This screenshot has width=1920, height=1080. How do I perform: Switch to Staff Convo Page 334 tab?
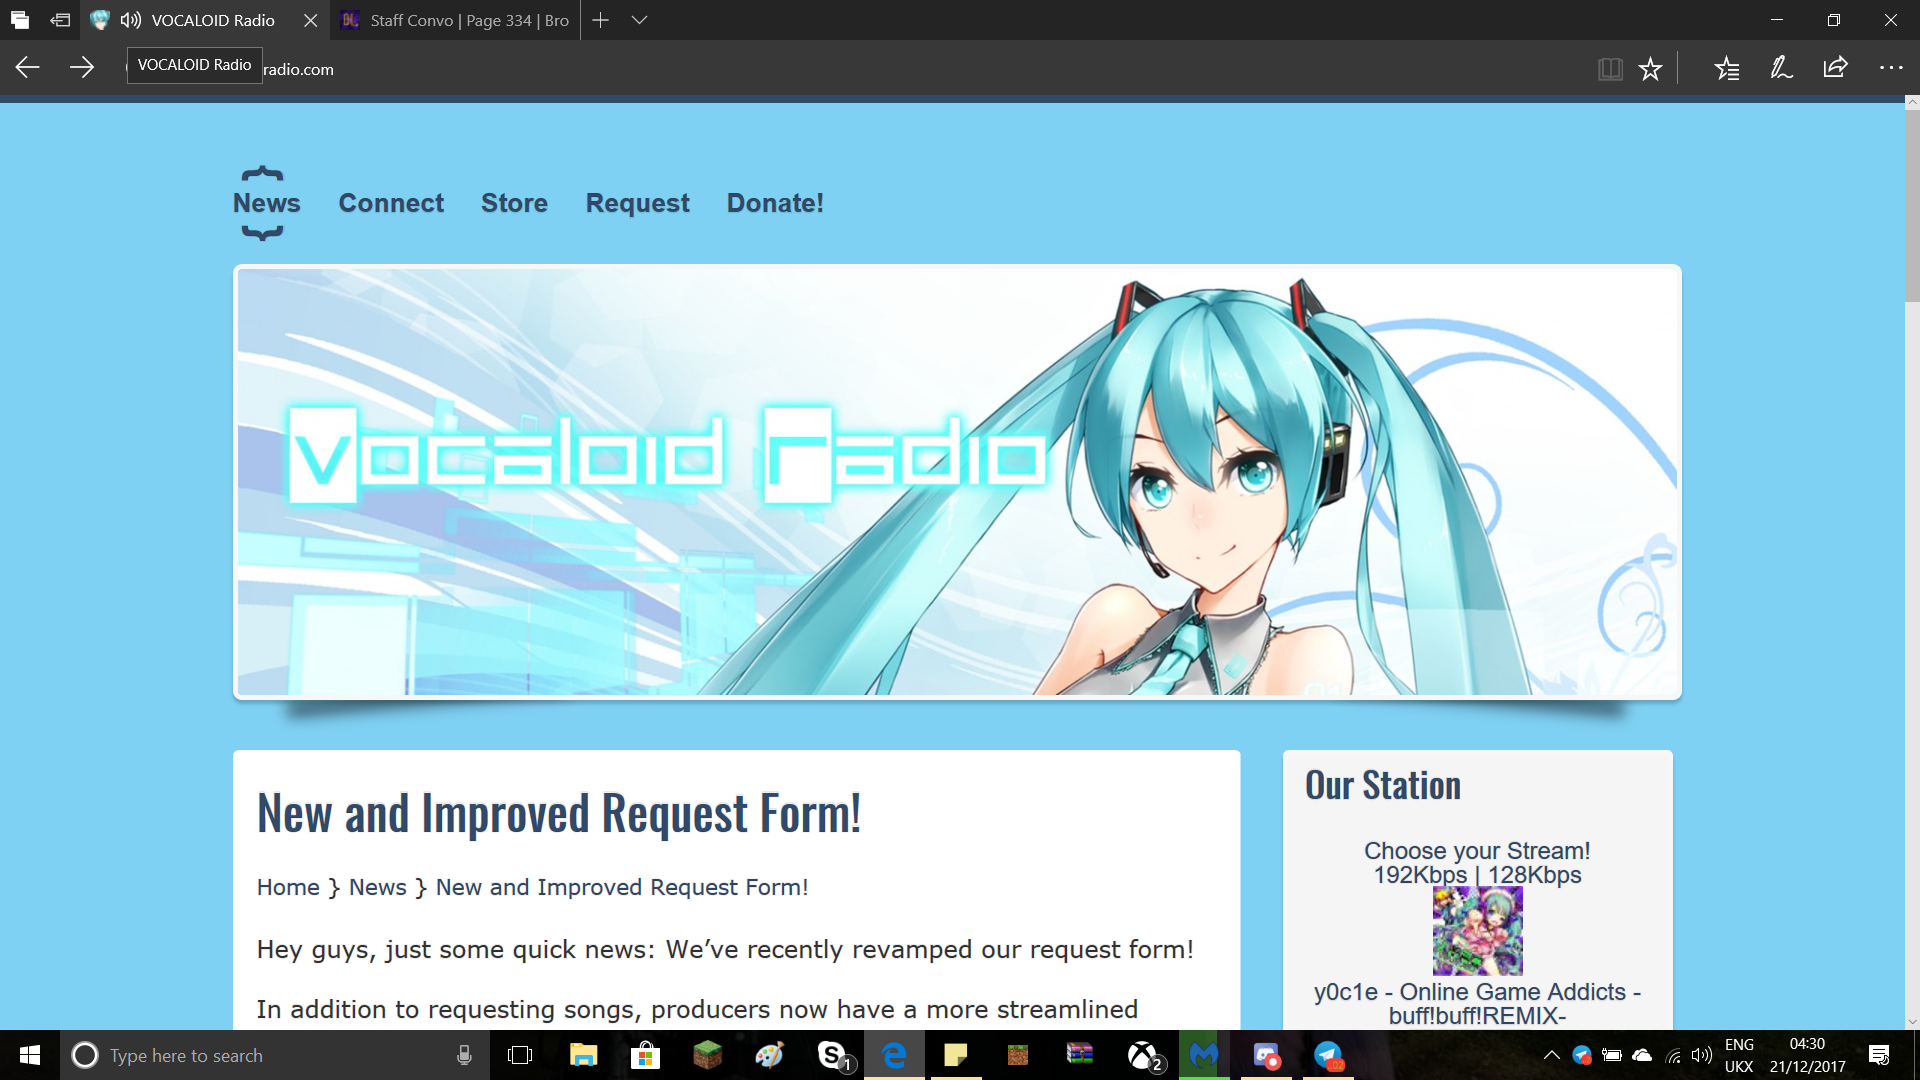[x=455, y=20]
